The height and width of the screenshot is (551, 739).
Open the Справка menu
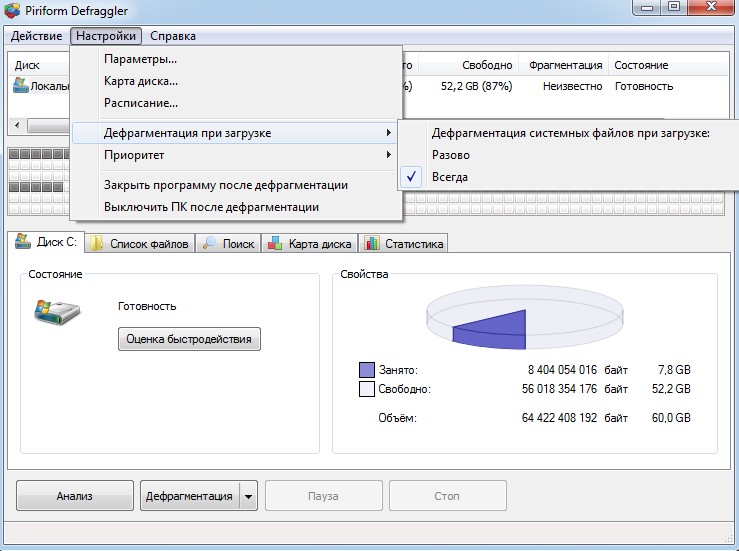pyautogui.click(x=173, y=36)
